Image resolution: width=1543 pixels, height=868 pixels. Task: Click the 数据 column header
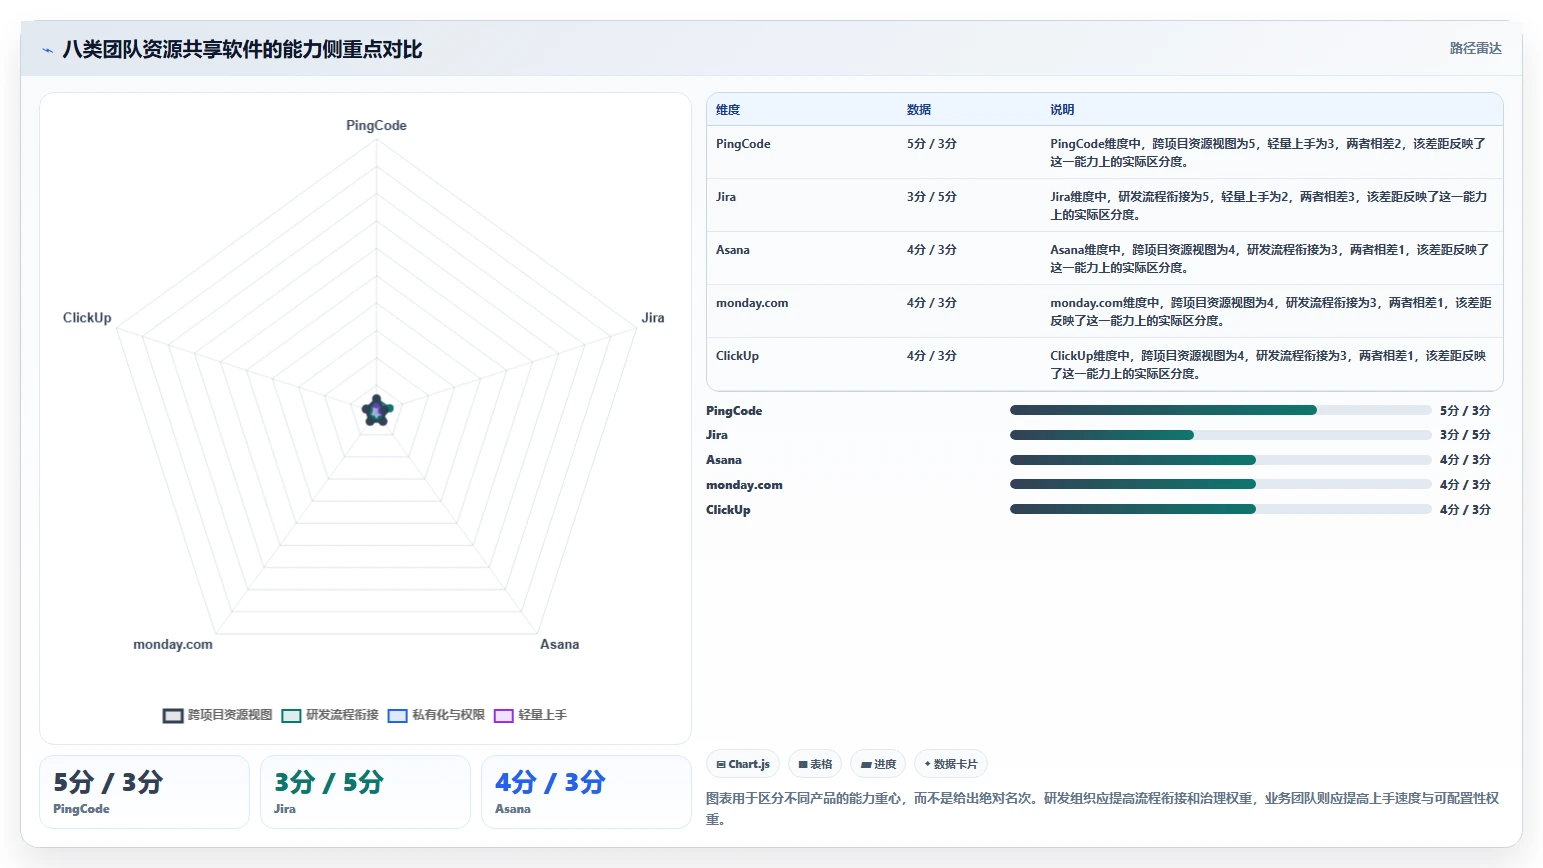click(919, 110)
